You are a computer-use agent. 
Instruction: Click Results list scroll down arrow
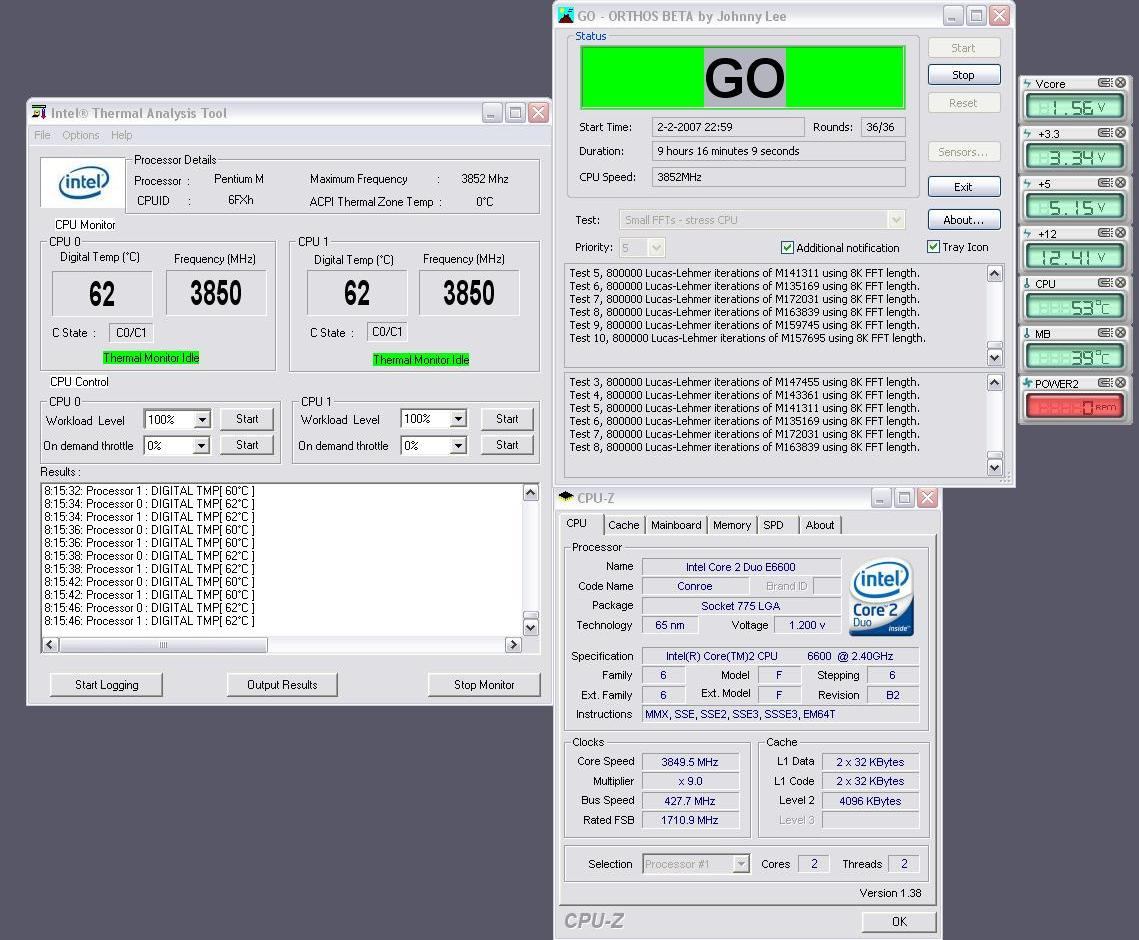click(531, 627)
